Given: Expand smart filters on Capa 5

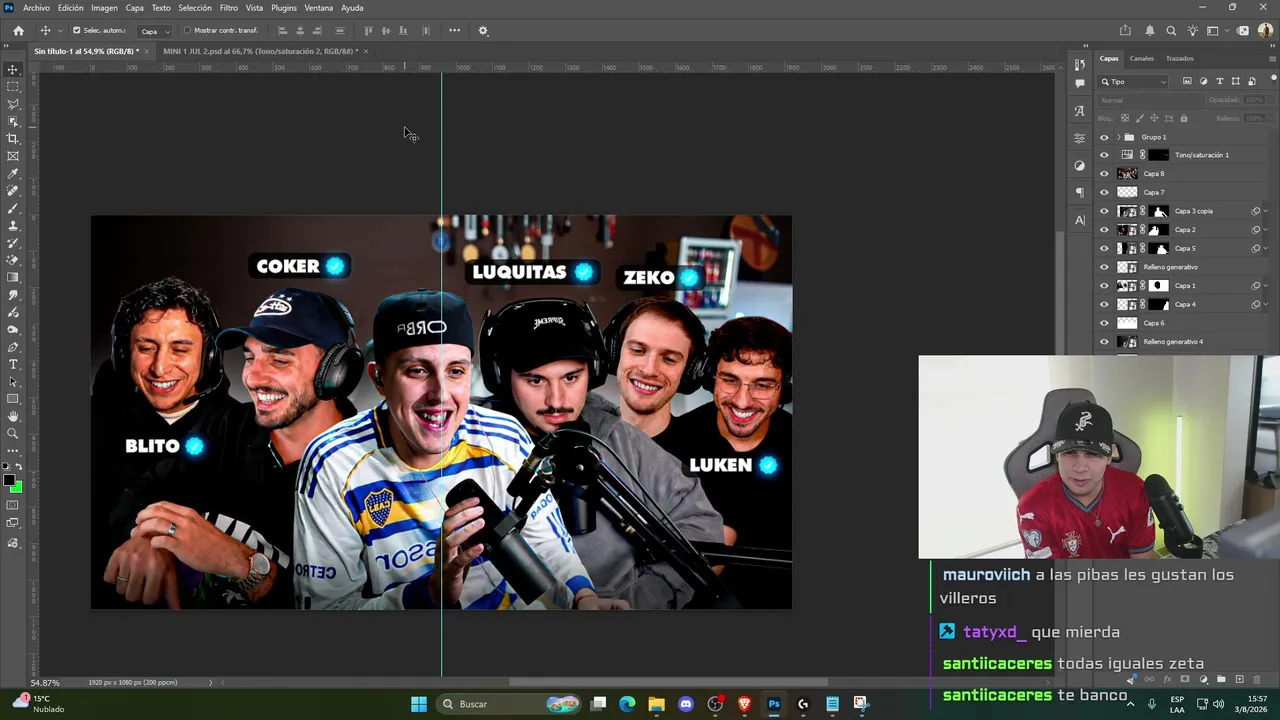Looking at the screenshot, I should [1267, 248].
